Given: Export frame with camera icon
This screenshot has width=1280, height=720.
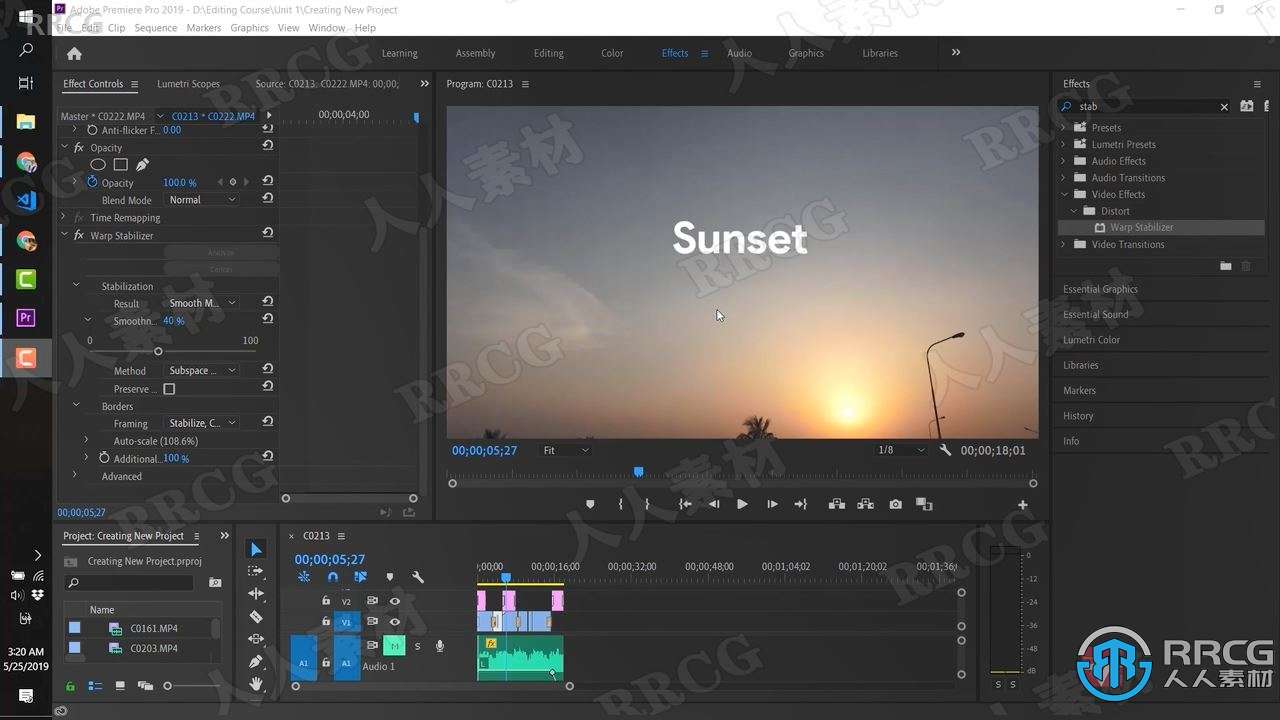Looking at the screenshot, I should (x=895, y=505).
